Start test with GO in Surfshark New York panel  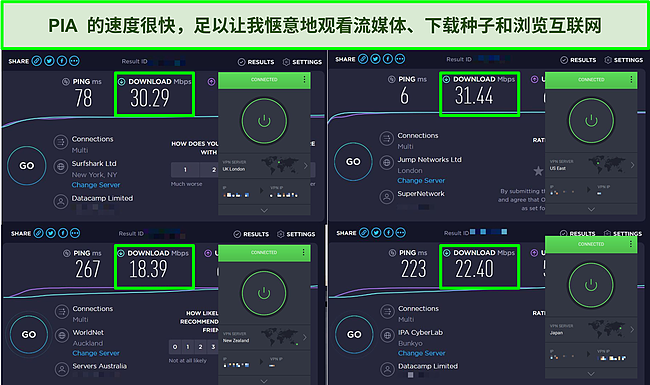(27, 166)
